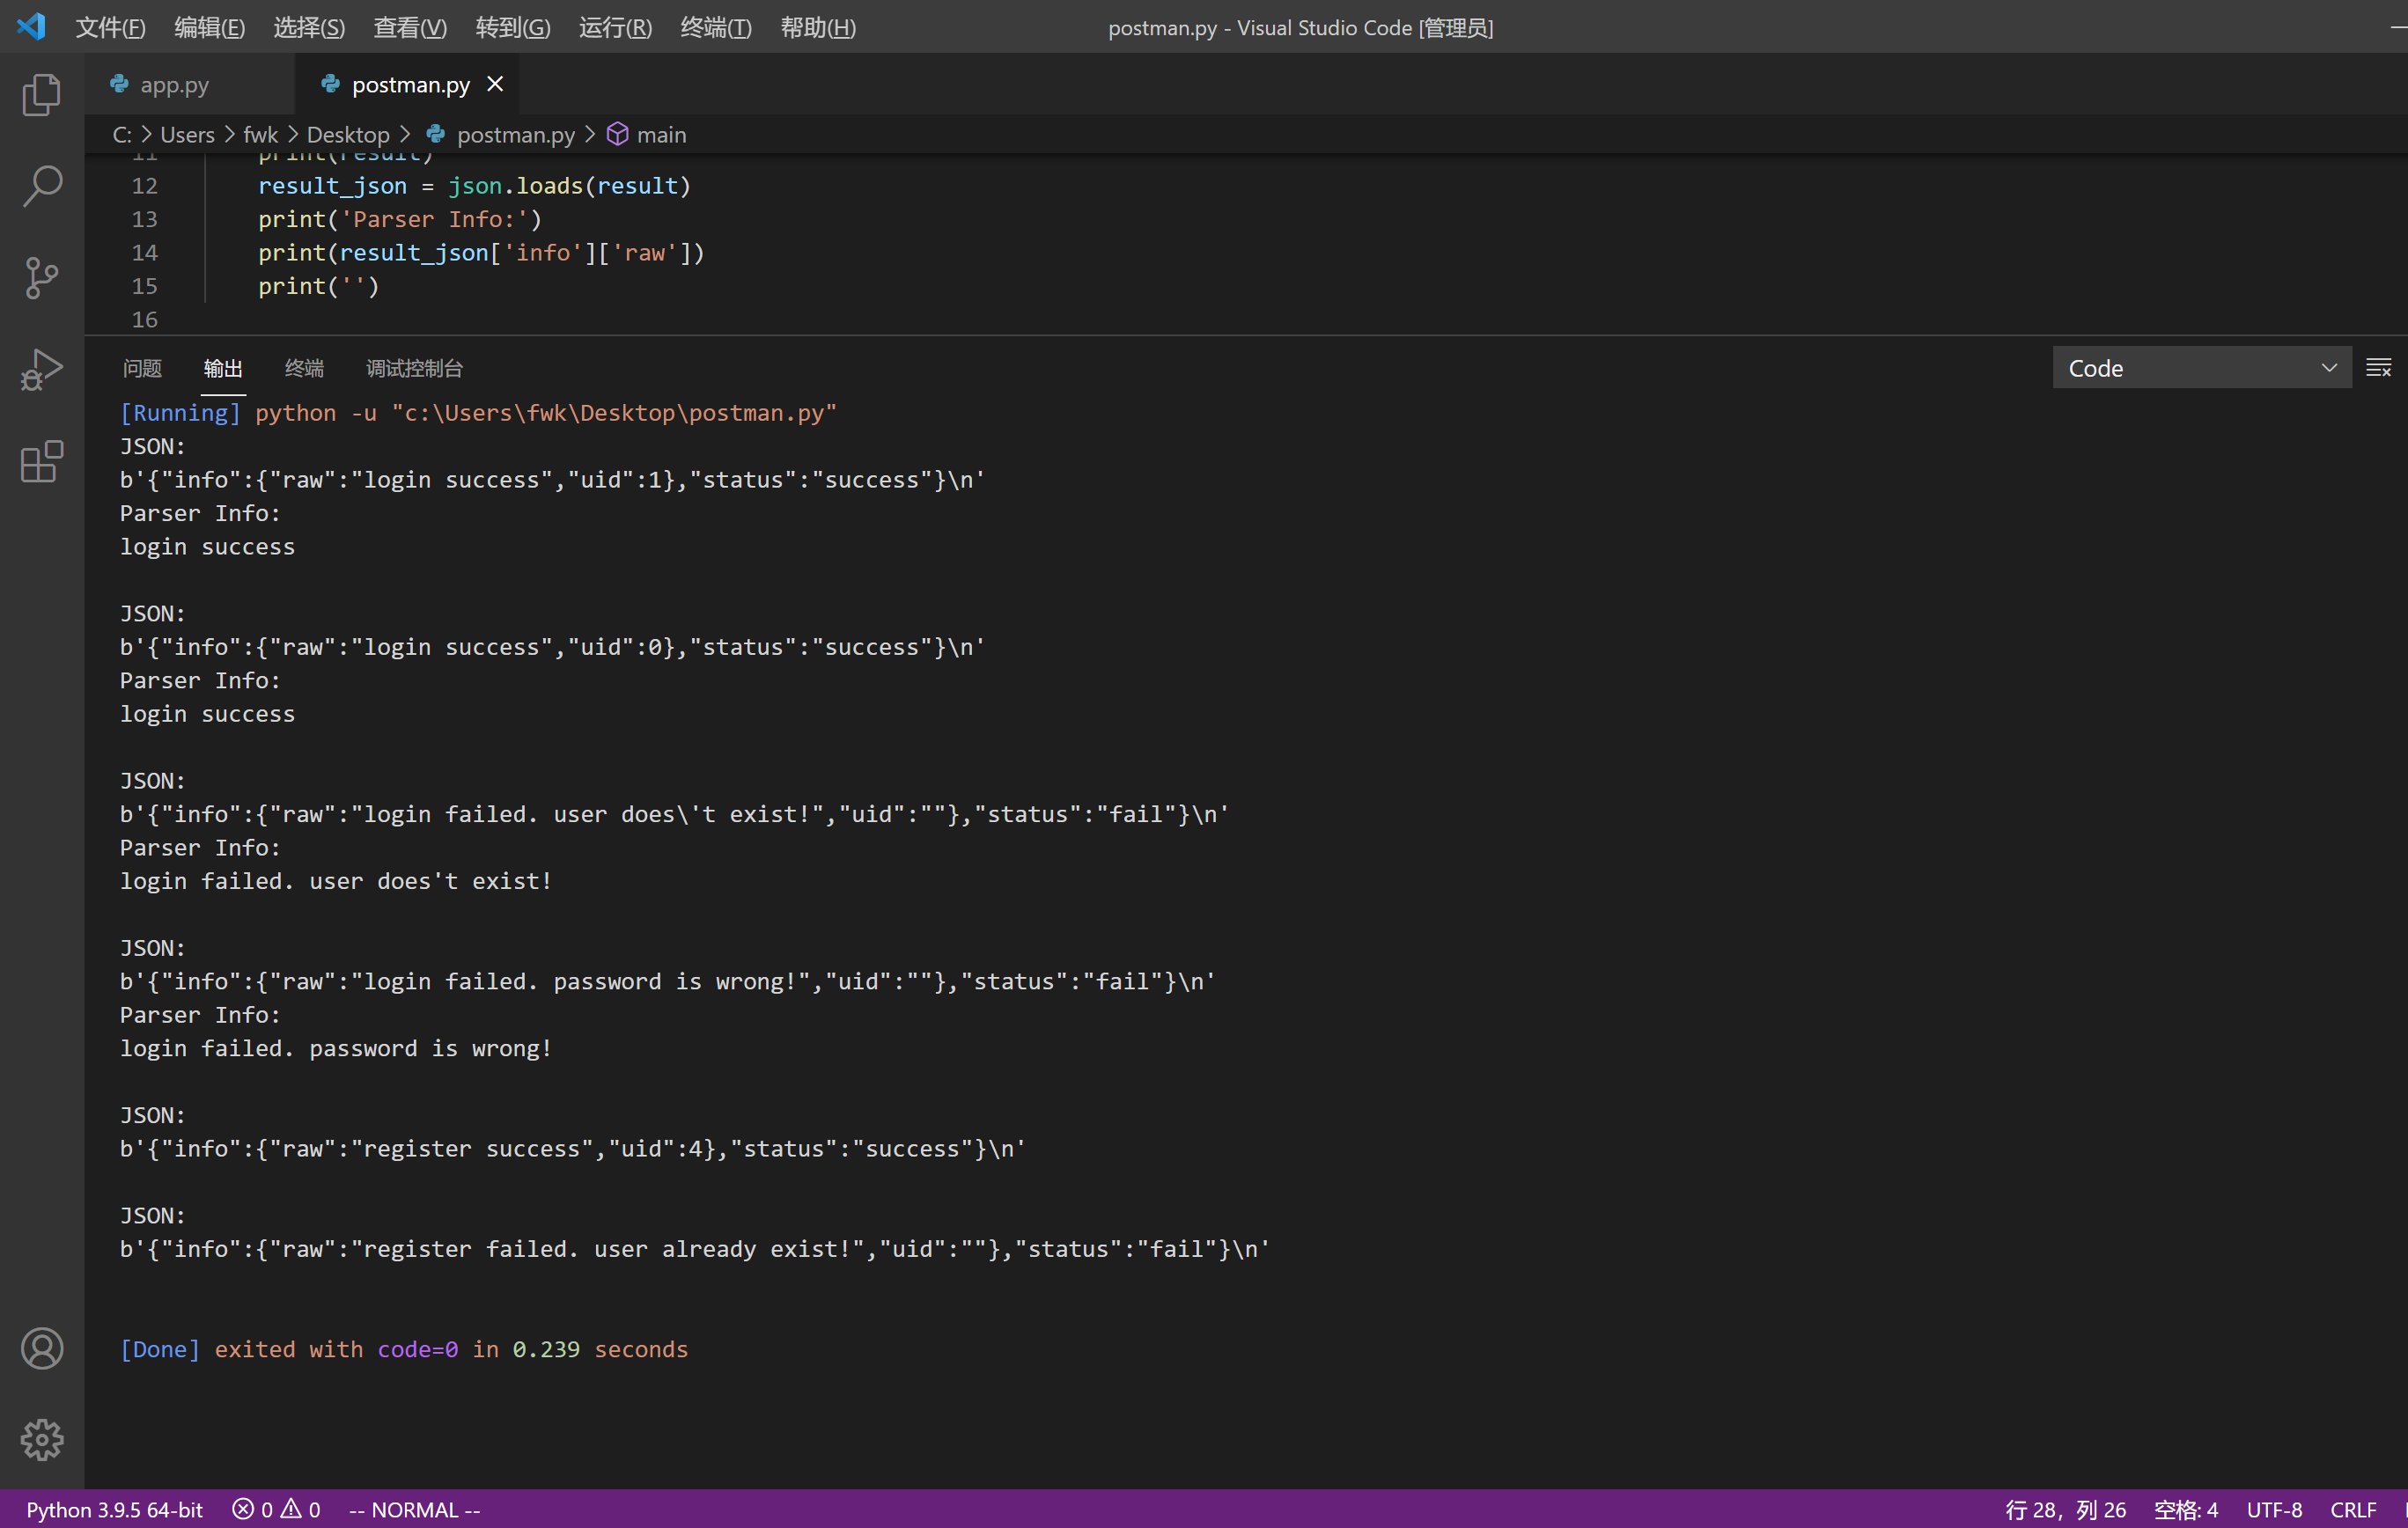
Task: Open the Extensions icon
Action: (x=41, y=461)
